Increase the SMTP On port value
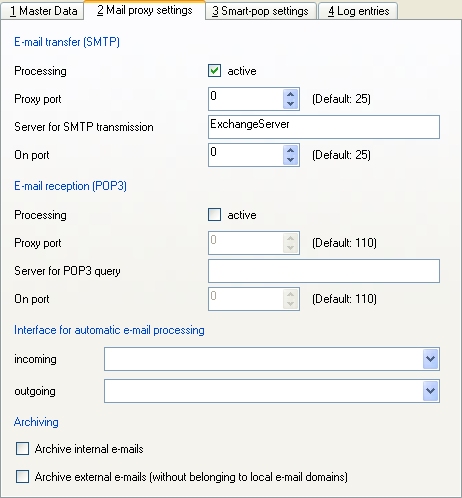Viewport: 462px width, 498px height. tap(290, 150)
